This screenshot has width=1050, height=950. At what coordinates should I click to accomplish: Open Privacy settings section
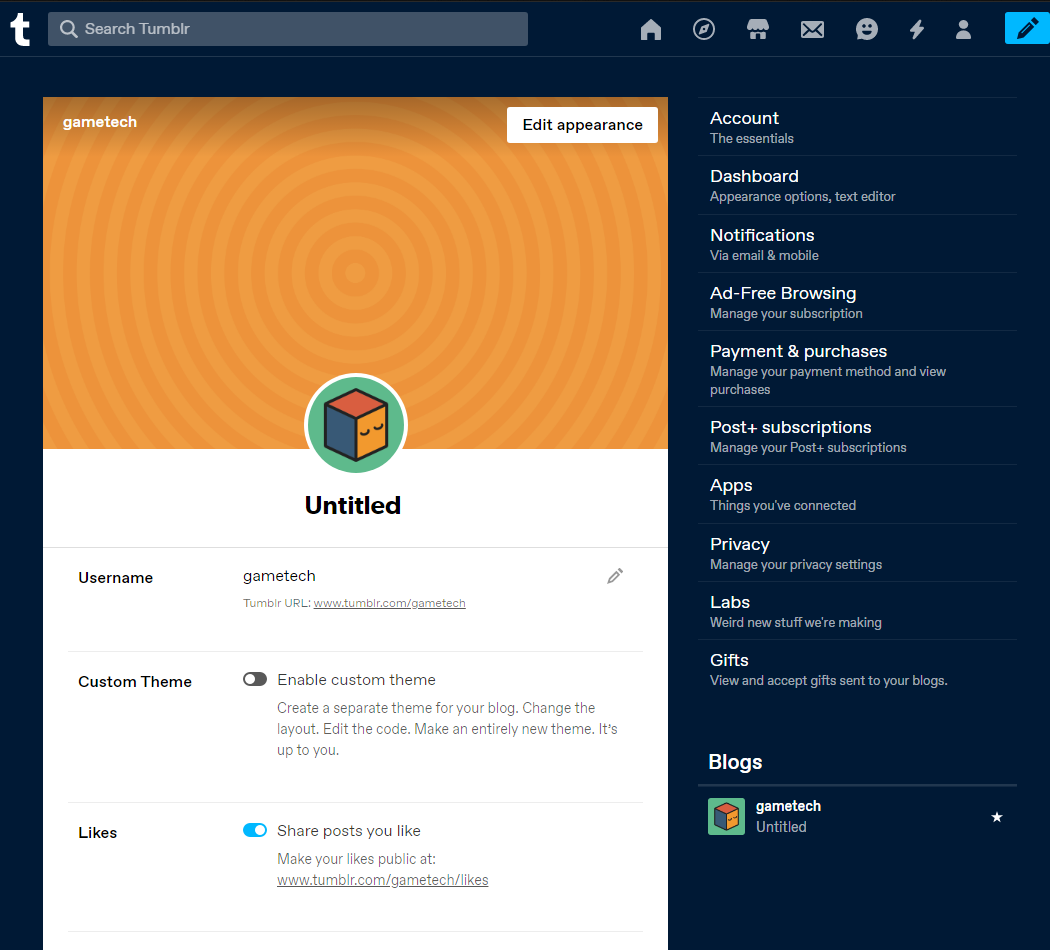pos(857,553)
